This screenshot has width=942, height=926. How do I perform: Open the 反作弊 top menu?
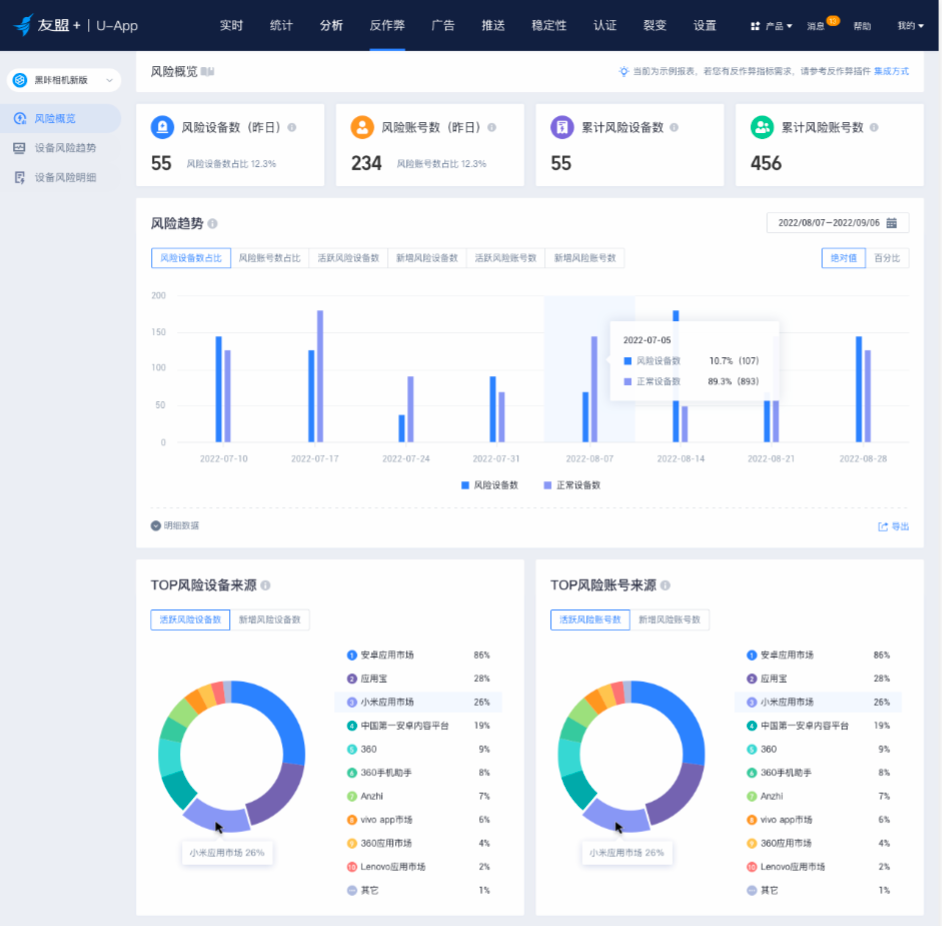(387, 26)
